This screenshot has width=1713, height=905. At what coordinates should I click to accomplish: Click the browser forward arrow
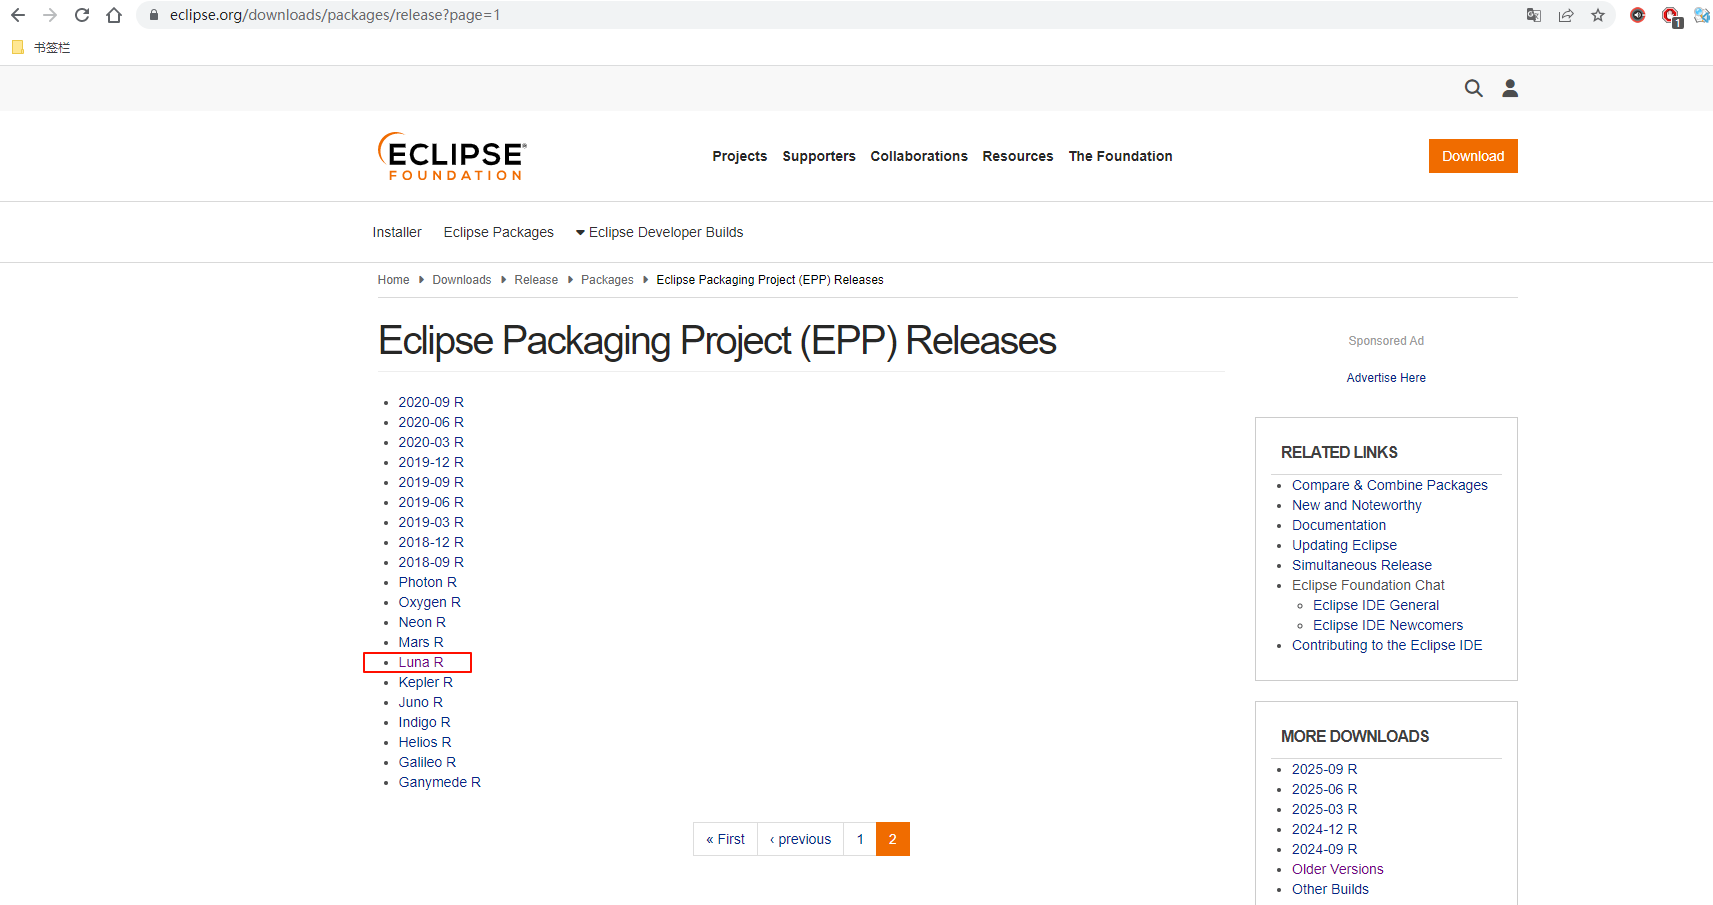point(50,15)
